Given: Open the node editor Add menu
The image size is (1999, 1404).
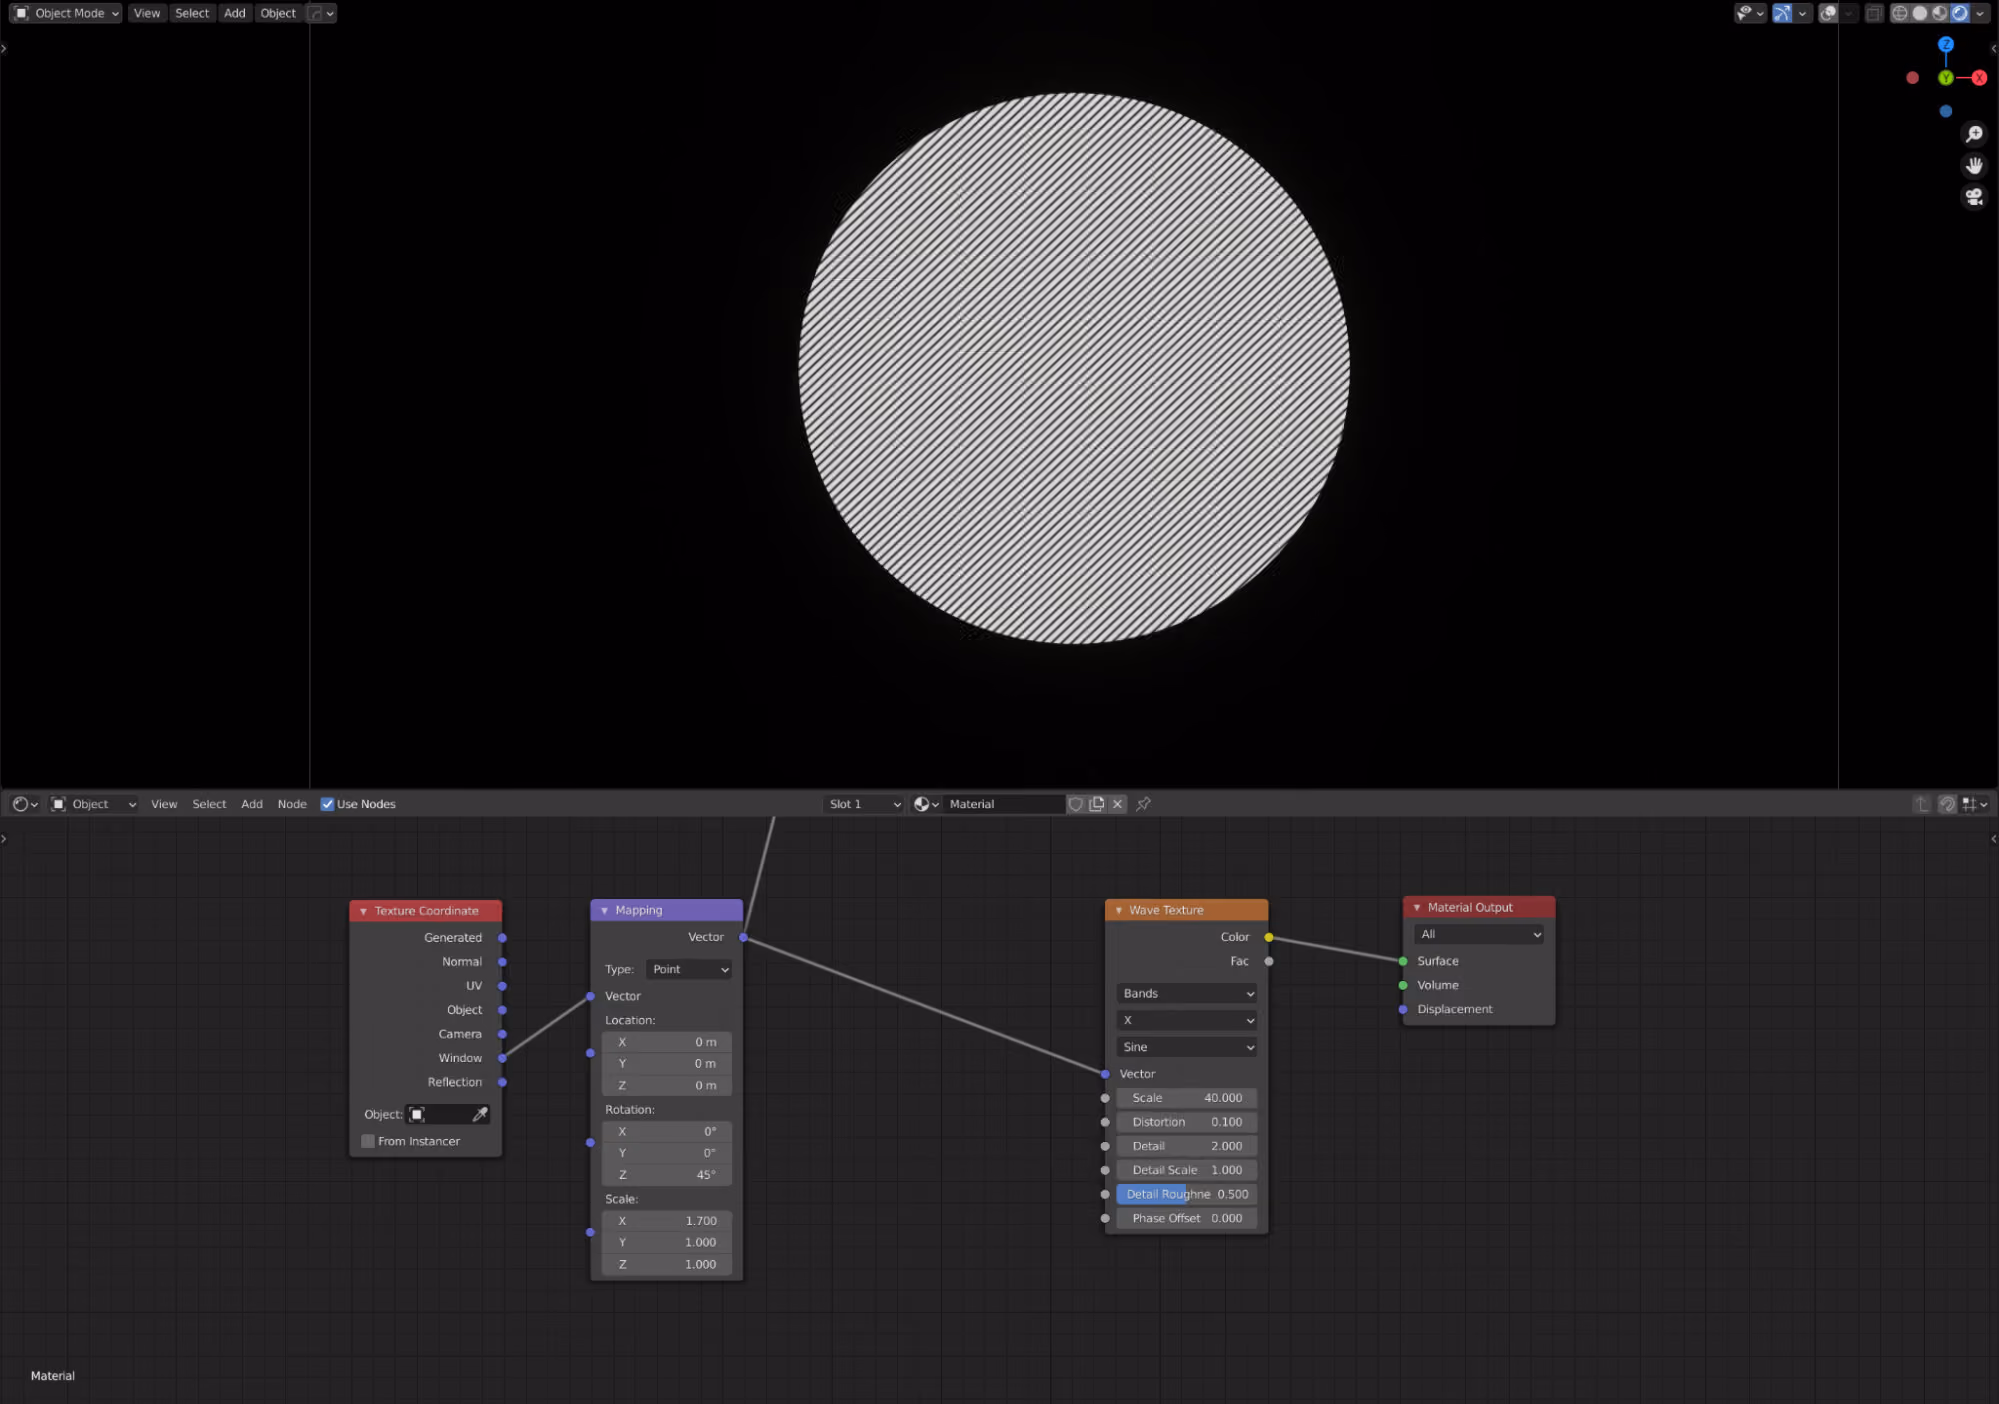Looking at the screenshot, I should pyautogui.click(x=252, y=804).
